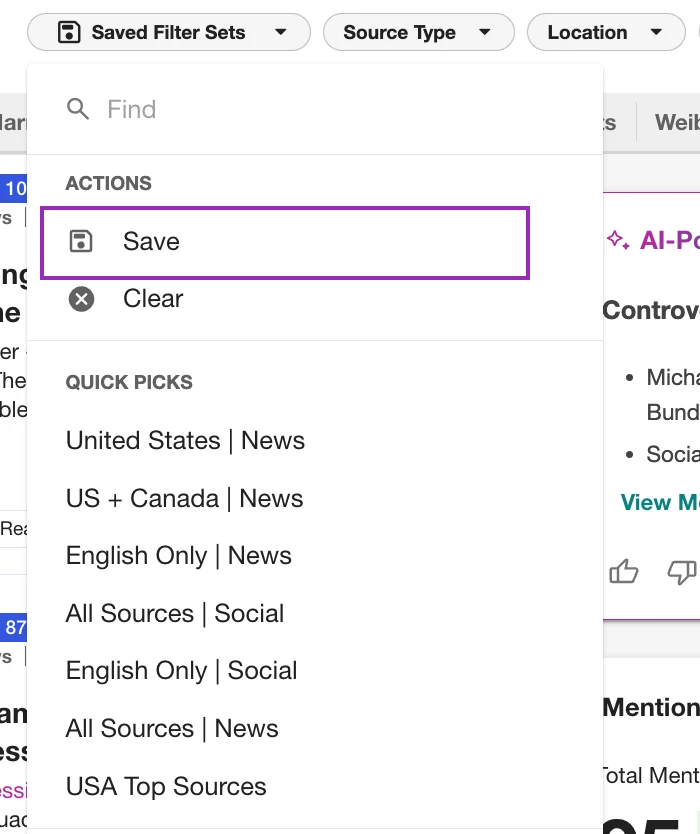
Task: Pick All Sources | Social filter set
Action: pyautogui.click(x=175, y=614)
